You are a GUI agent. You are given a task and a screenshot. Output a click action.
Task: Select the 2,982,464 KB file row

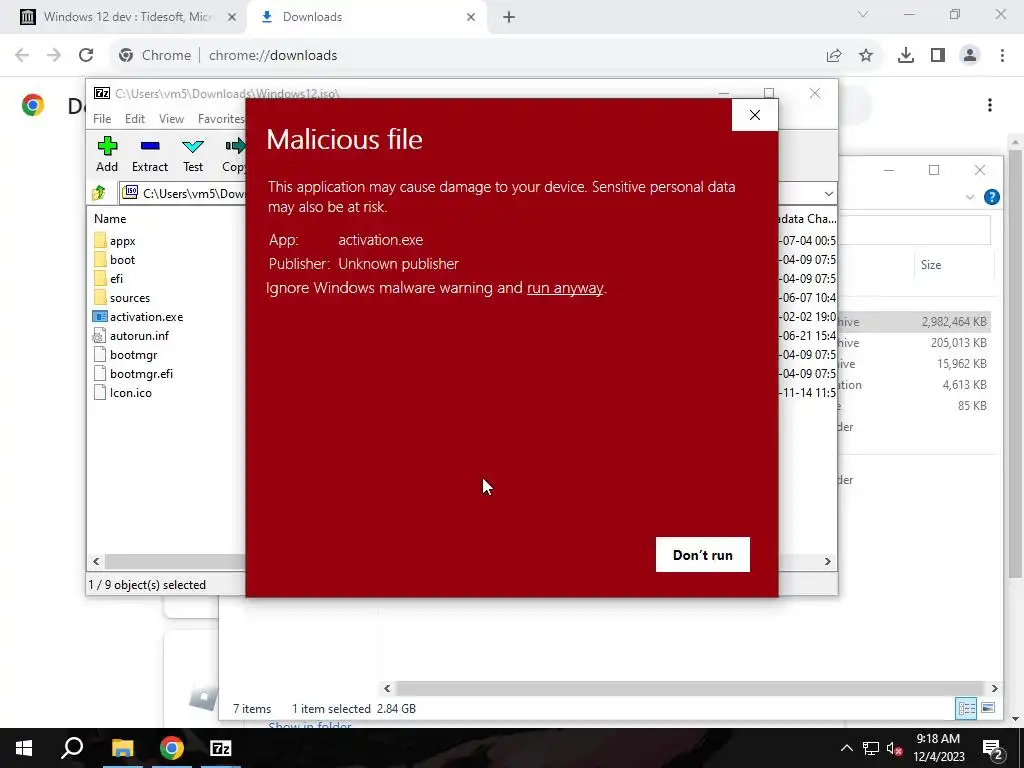(x=914, y=321)
